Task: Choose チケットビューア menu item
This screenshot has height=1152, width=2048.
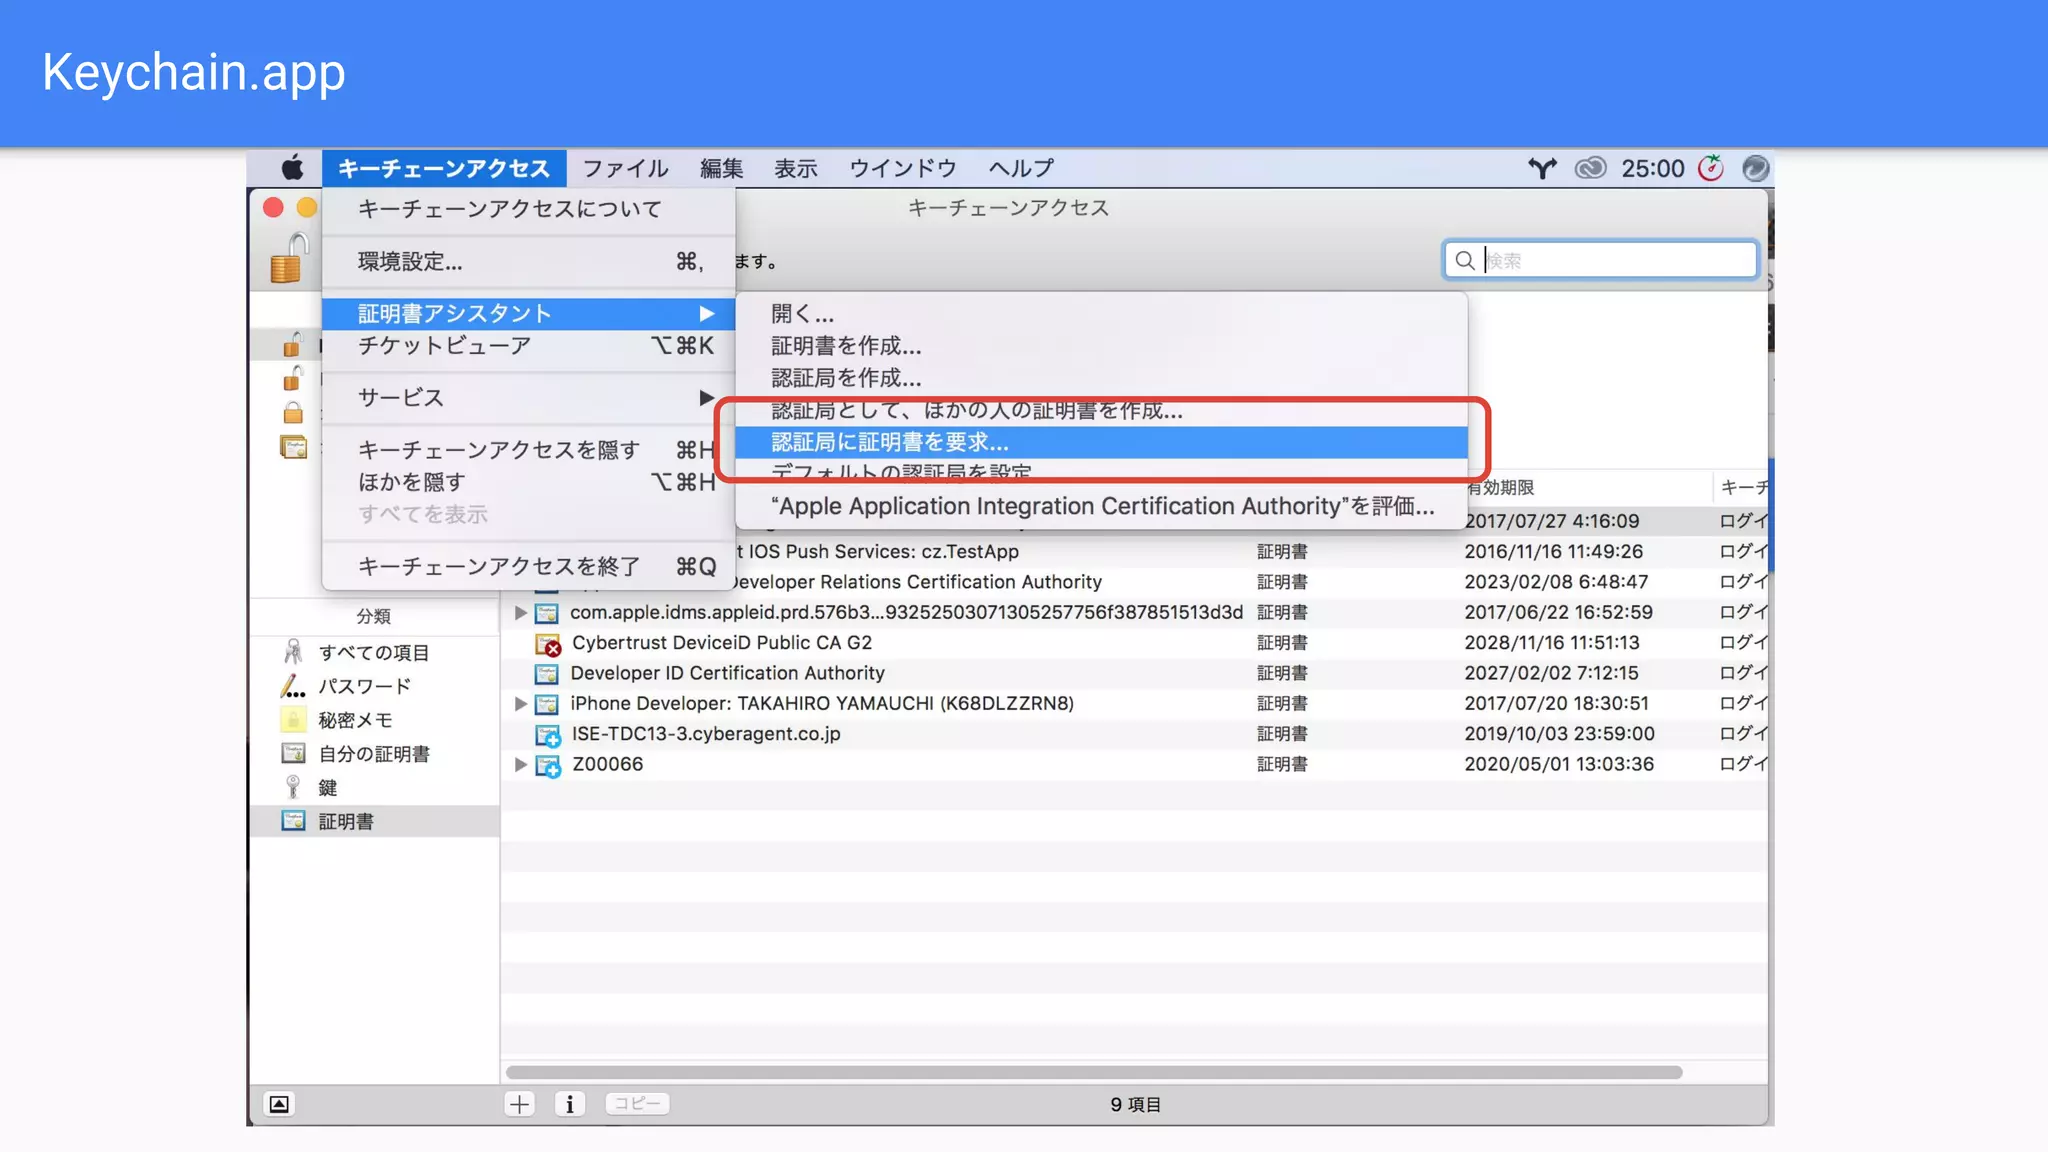Action: click(x=528, y=346)
